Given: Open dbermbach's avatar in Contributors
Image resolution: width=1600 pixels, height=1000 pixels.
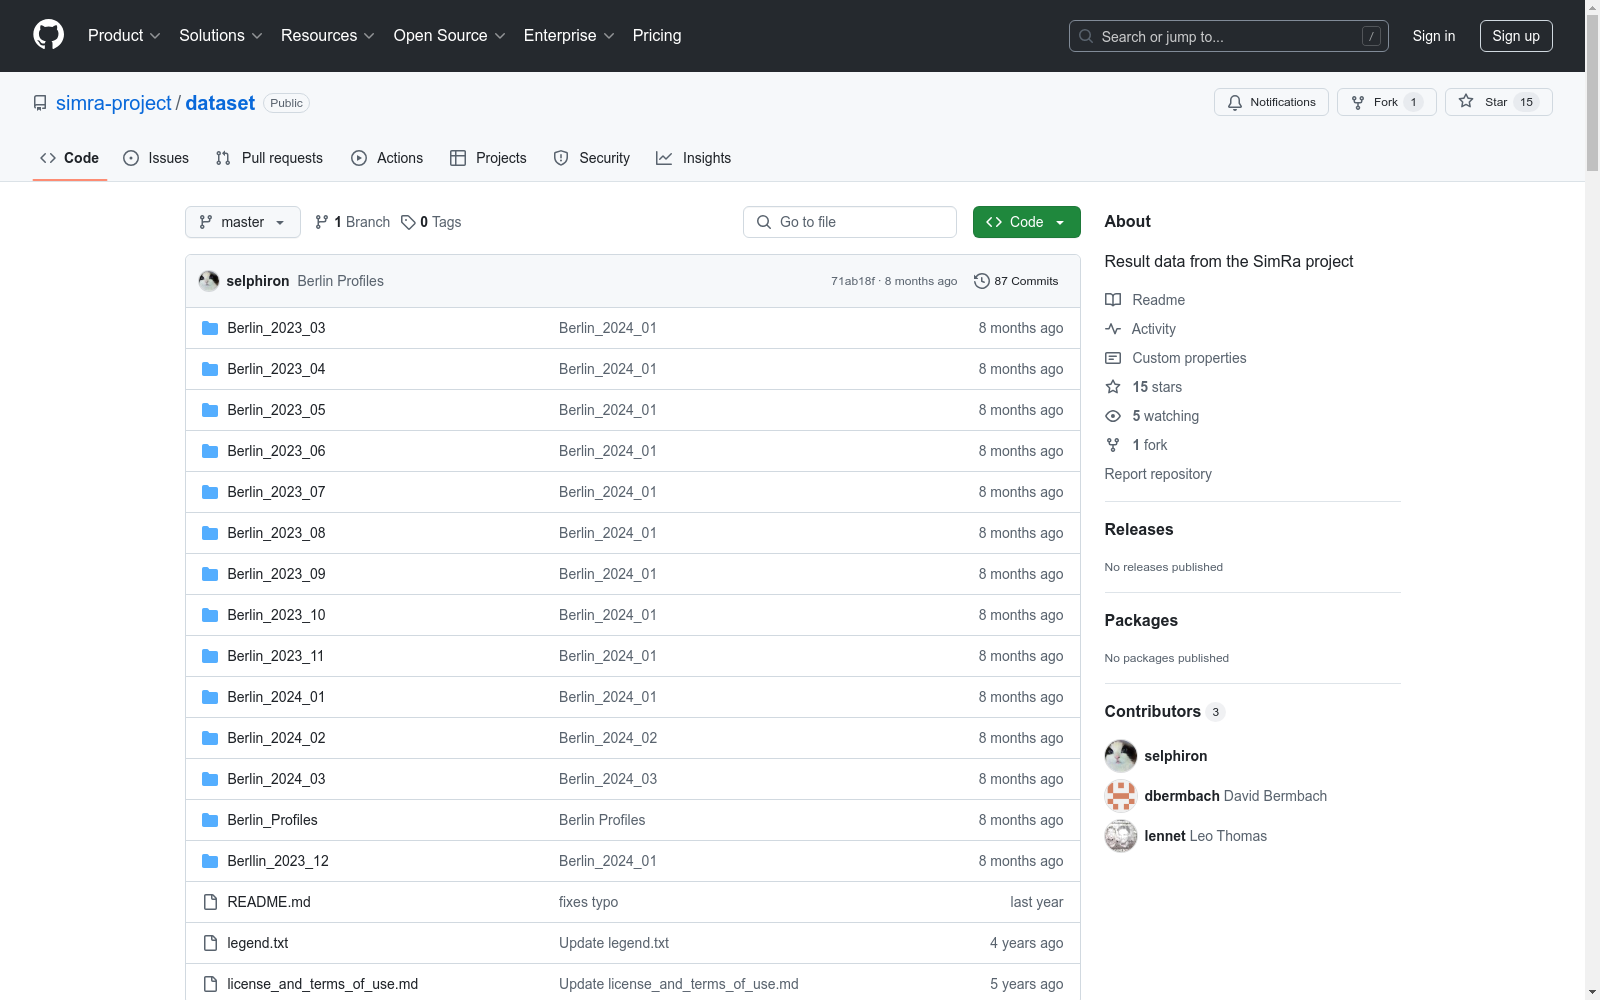Looking at the screenshot, I should (1121, 796).
